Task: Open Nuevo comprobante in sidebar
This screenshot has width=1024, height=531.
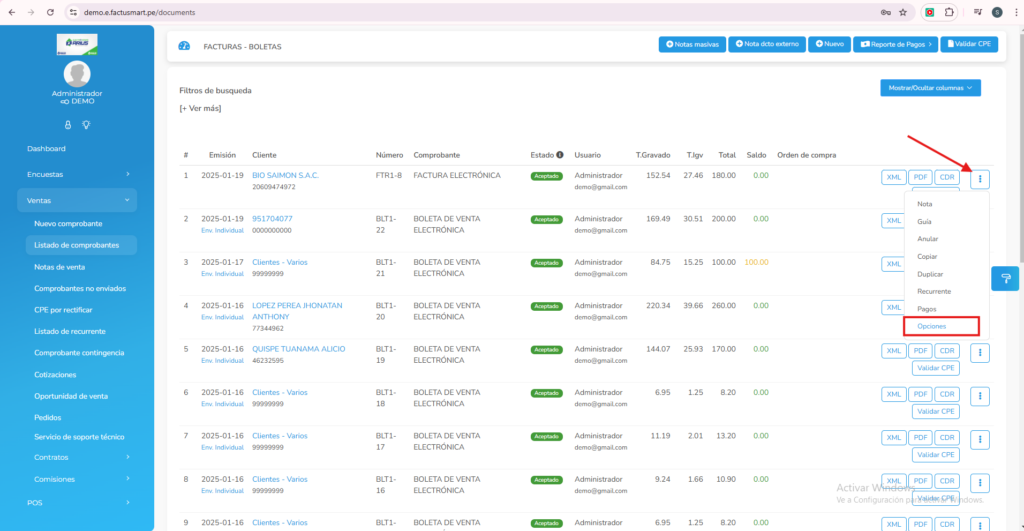Action: (x=68, y=223)
